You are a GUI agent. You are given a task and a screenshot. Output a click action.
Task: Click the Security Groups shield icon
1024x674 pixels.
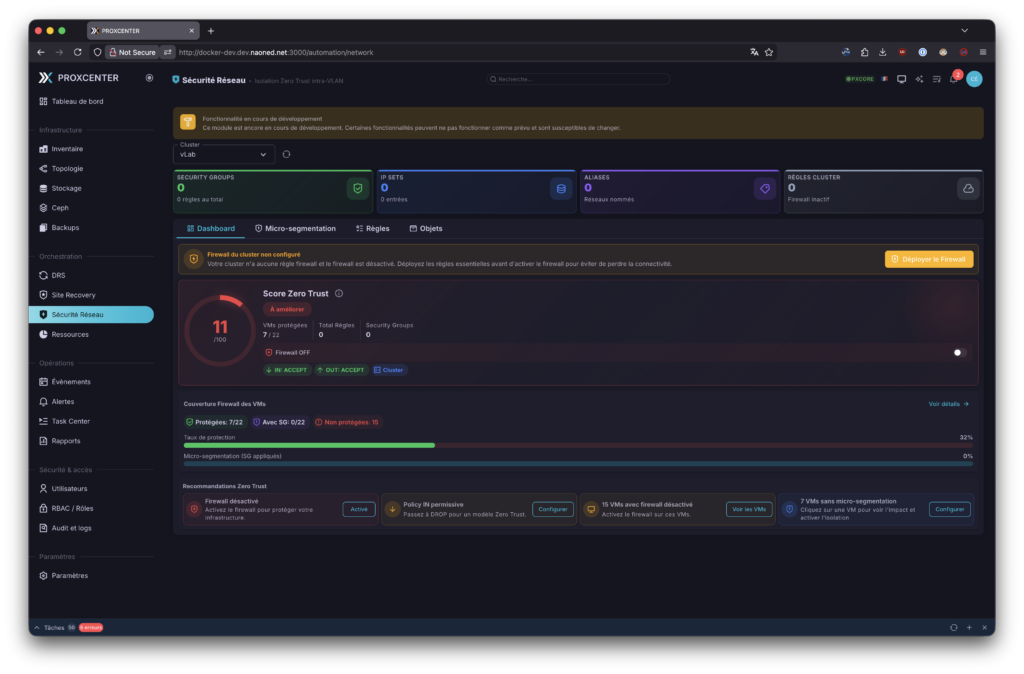[356, 188]
